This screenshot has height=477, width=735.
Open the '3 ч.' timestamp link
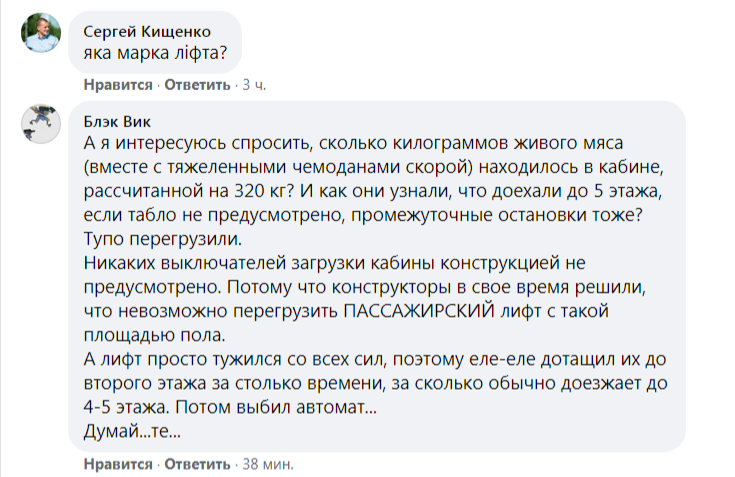[254, 84]
